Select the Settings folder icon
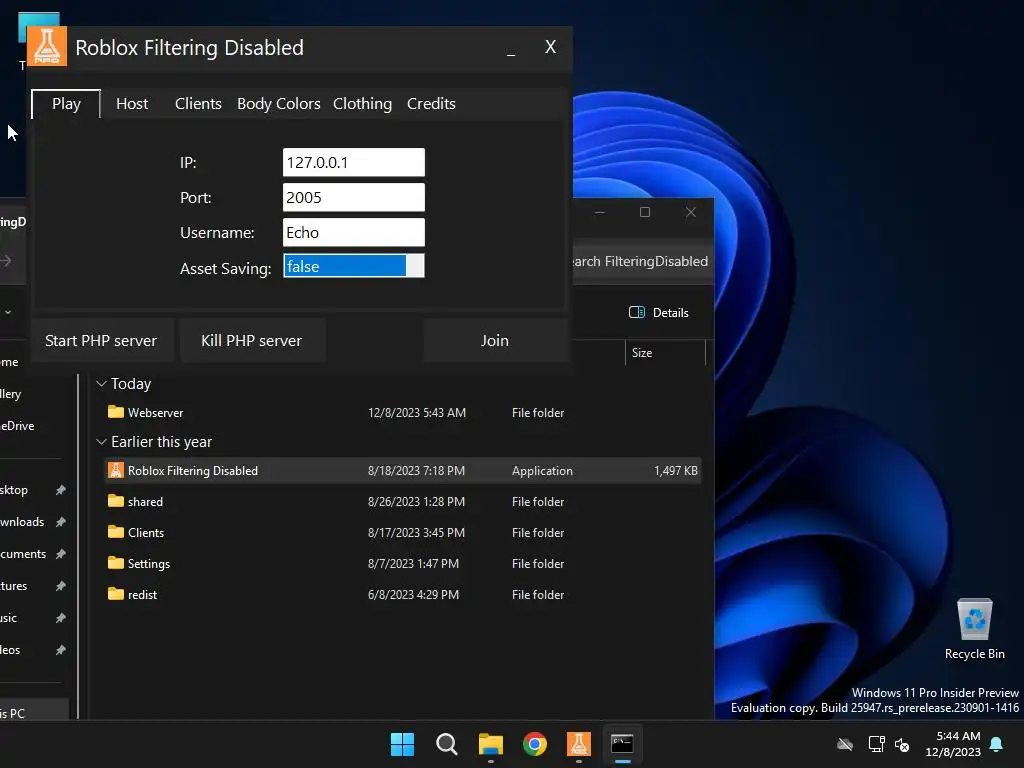The height and width of the screenshot is (768, 1024). point(116,563)
